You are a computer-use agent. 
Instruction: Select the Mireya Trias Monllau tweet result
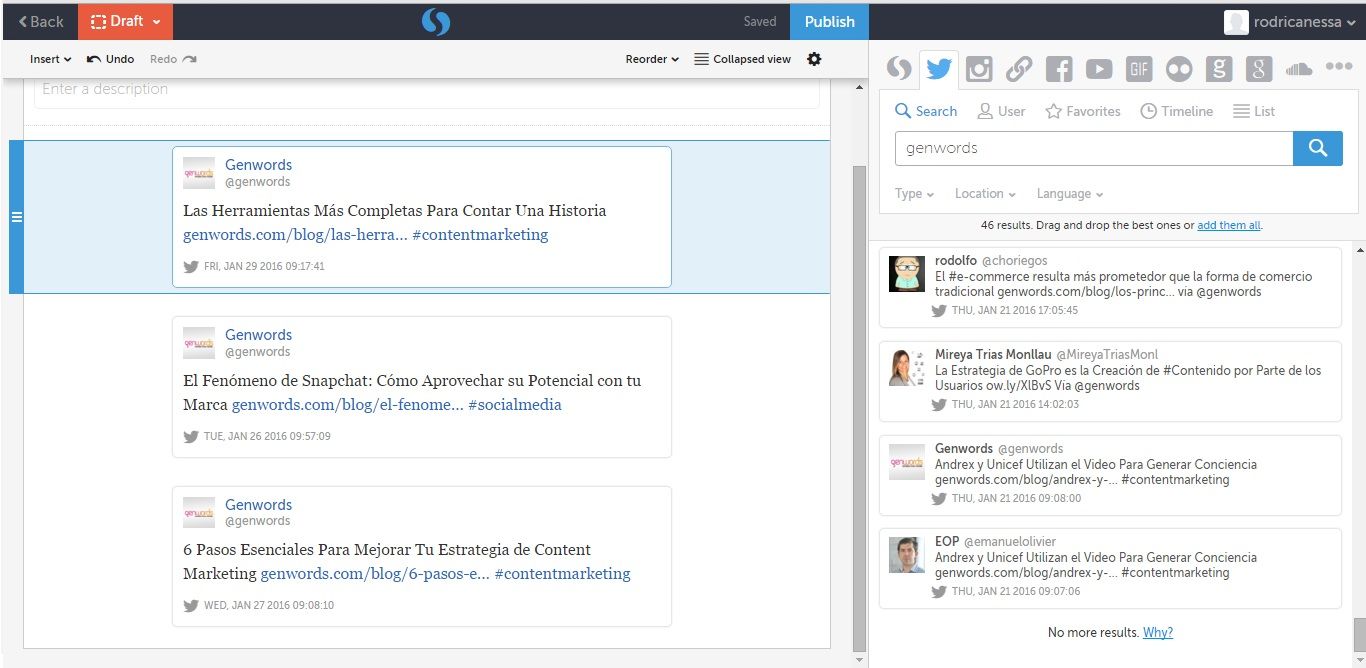pos(1110,381)
